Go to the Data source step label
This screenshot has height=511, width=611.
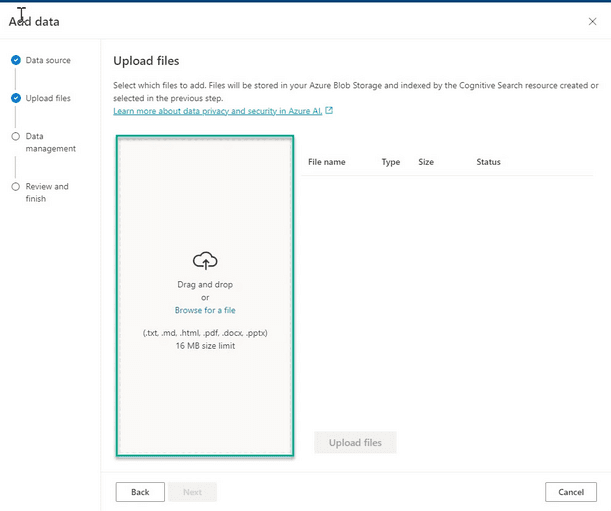point(48,60)
